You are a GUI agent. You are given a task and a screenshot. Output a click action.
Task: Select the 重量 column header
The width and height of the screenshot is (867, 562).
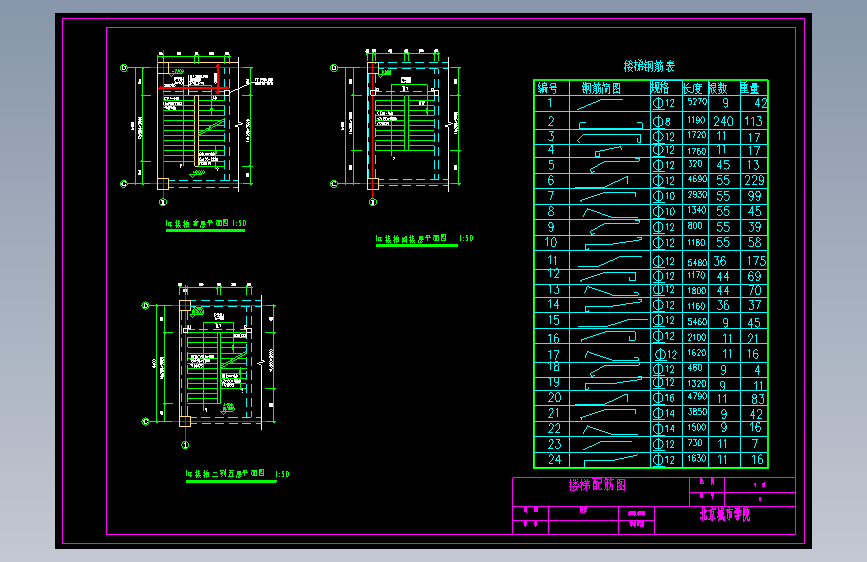pyautogui.click(x=749, y=88)
